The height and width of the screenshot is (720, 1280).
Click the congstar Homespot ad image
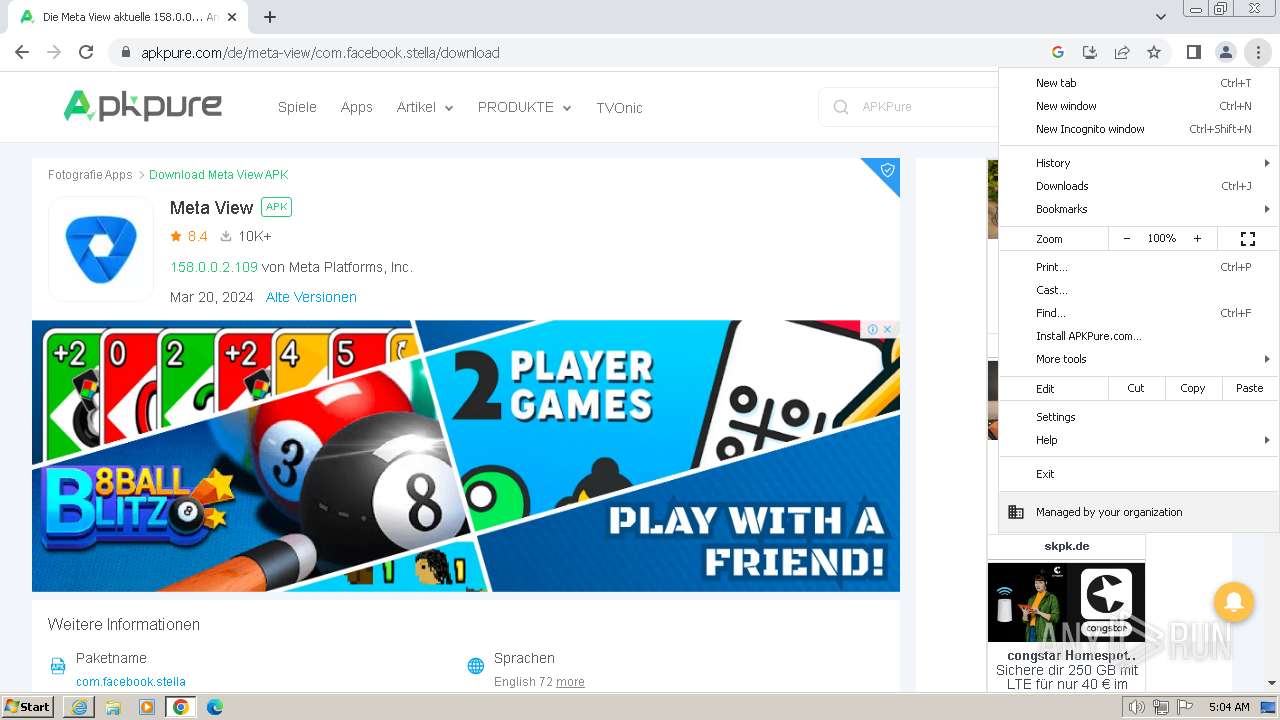1066,602
